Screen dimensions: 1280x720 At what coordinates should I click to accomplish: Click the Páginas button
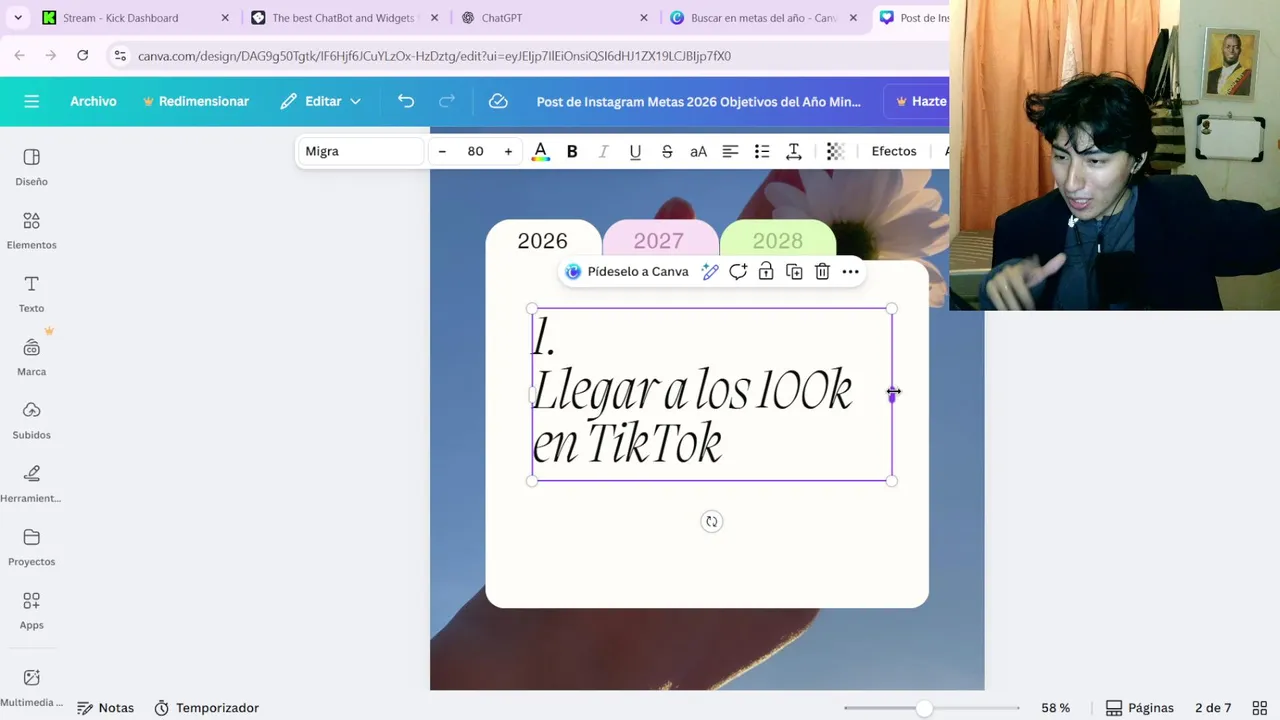(1139, 708)
